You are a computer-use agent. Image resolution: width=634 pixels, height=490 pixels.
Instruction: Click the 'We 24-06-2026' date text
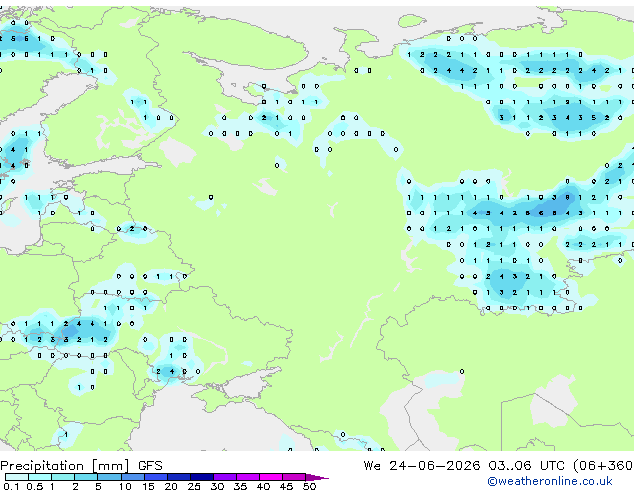(x=422, y=466)
